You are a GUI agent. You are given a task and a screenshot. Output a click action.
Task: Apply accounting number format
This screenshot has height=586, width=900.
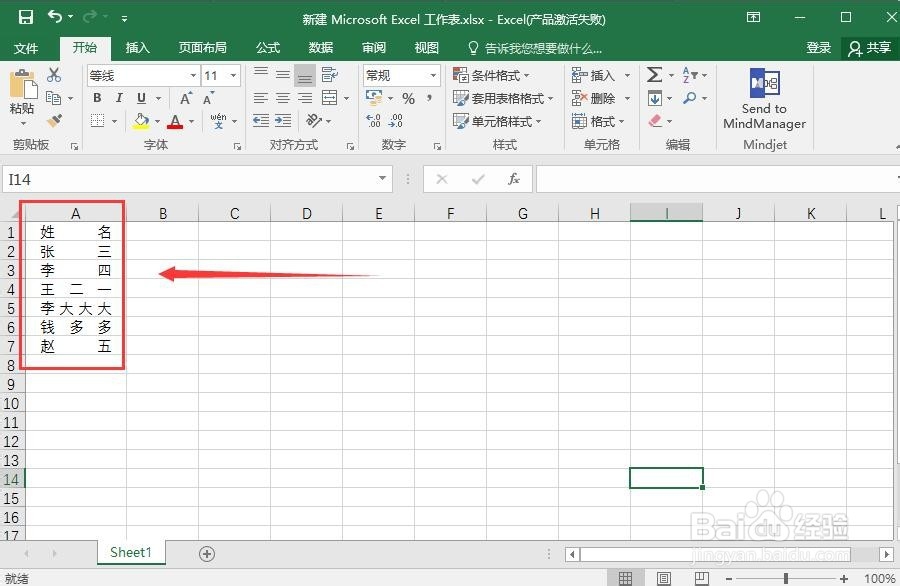click(374, 98)
